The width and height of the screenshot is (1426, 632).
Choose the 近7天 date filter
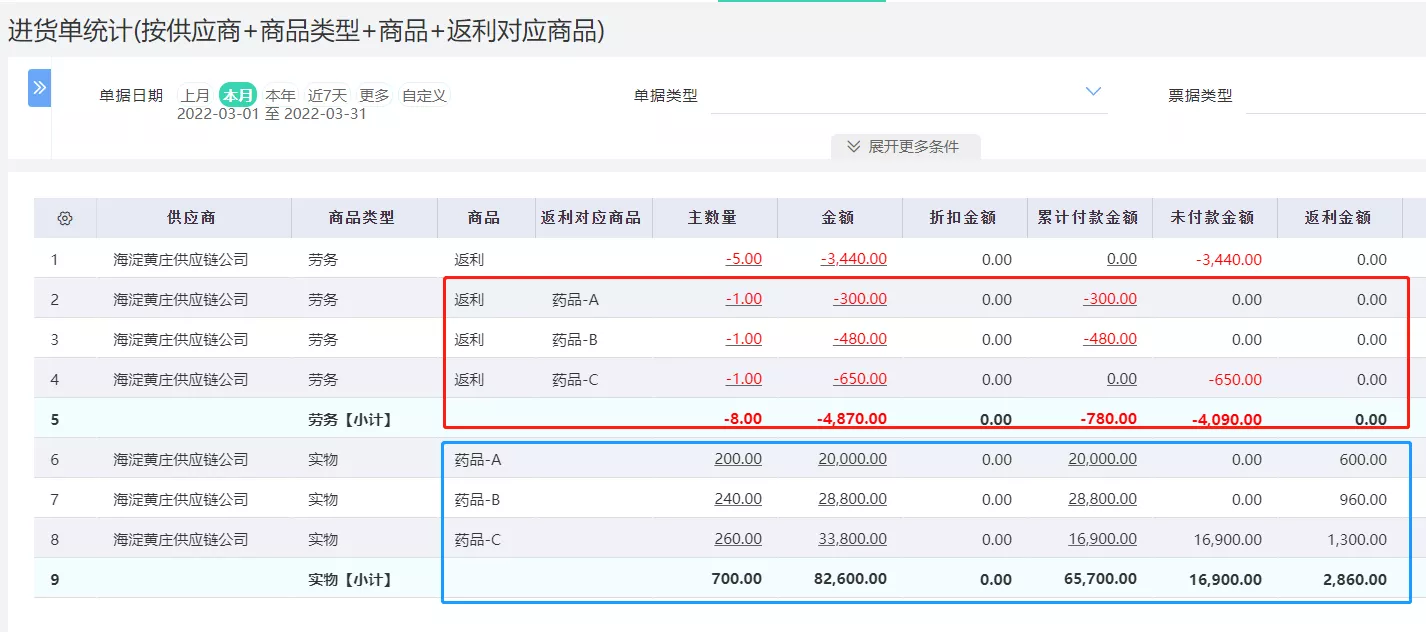[x=327, y=96]
